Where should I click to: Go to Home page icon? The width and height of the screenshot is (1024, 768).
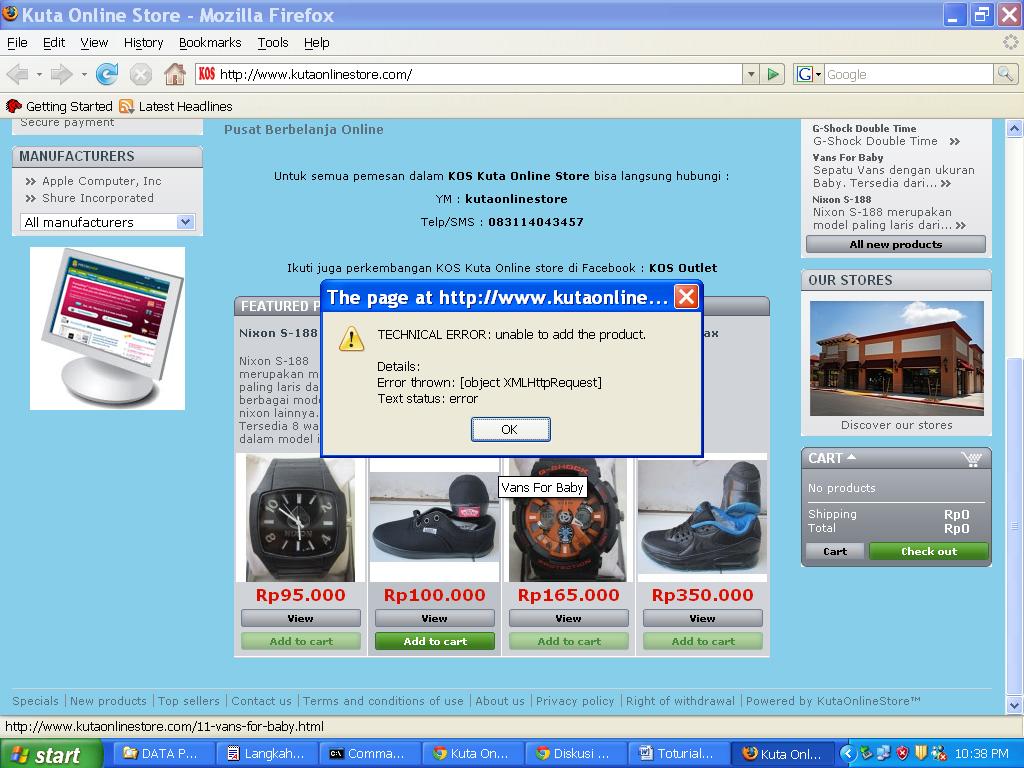tap(175, 74)
